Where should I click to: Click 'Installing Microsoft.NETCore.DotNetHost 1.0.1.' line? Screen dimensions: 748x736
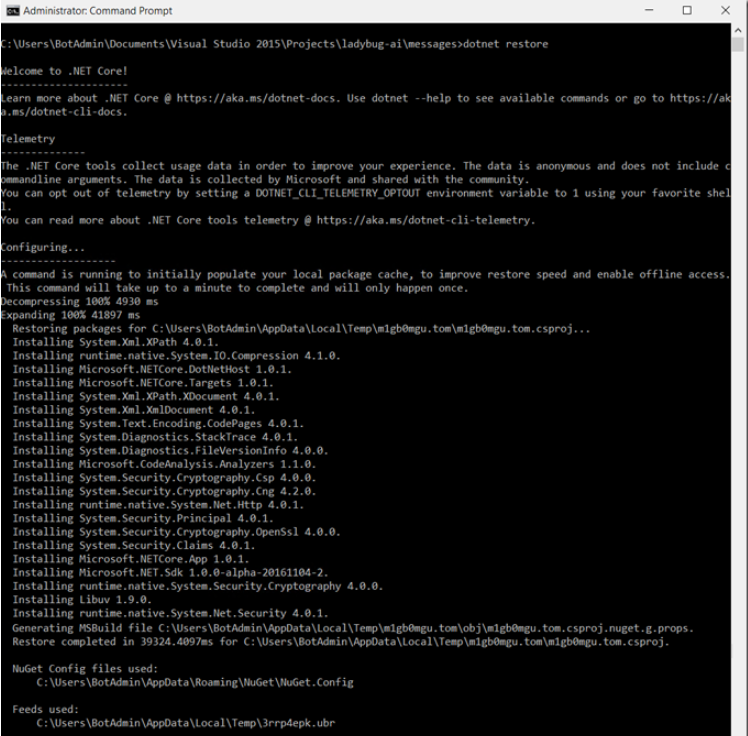coord(152,369)
